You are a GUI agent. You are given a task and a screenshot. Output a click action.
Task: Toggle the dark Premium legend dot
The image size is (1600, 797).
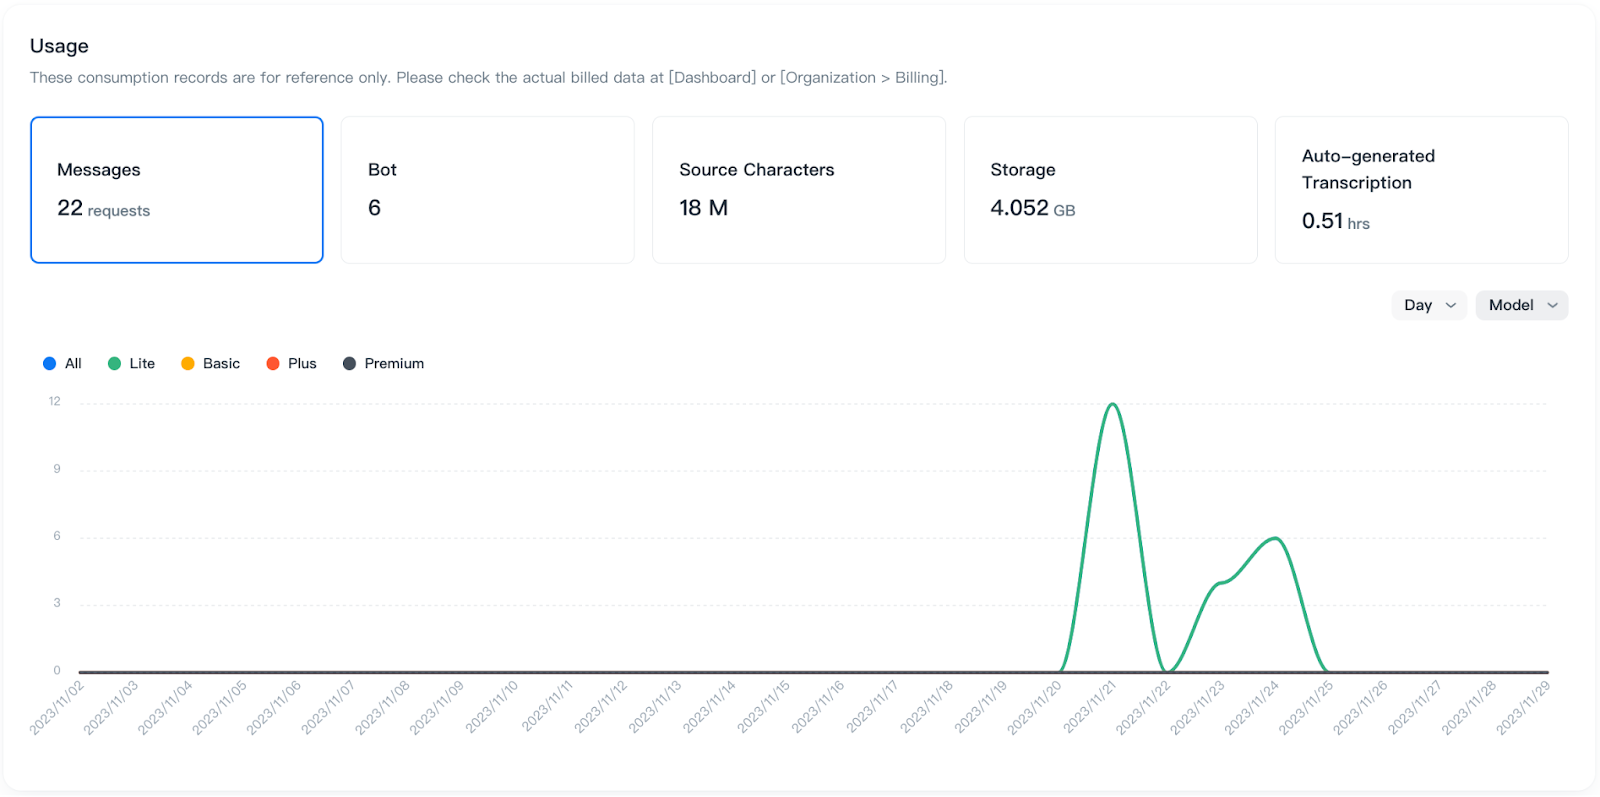[x=350, y=364]
